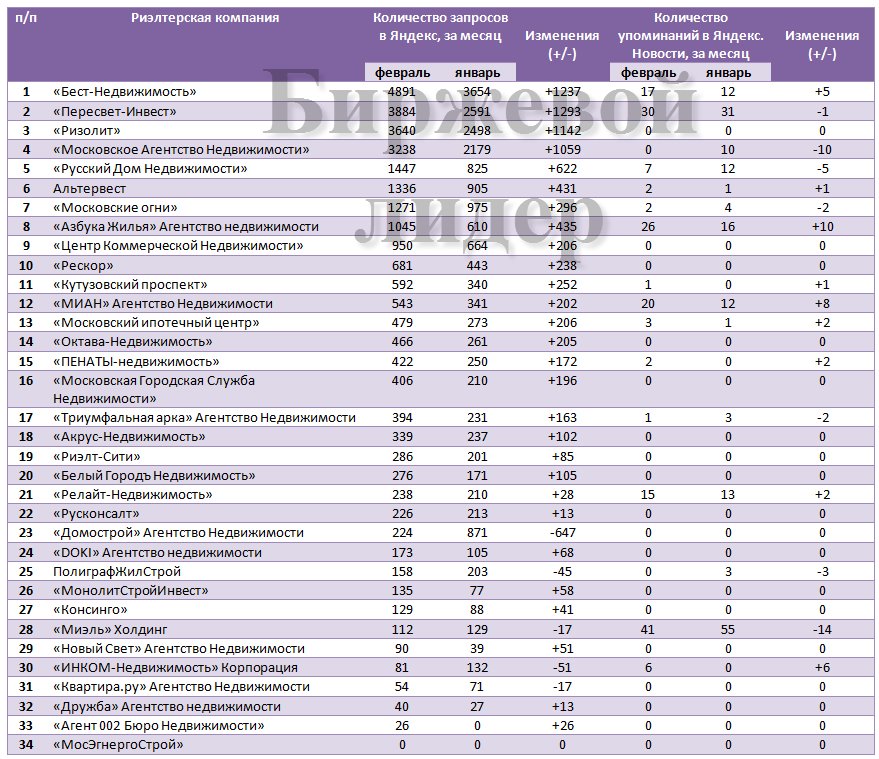Click the «Консинго» company name
879x759 pixels.
[90, 609]
